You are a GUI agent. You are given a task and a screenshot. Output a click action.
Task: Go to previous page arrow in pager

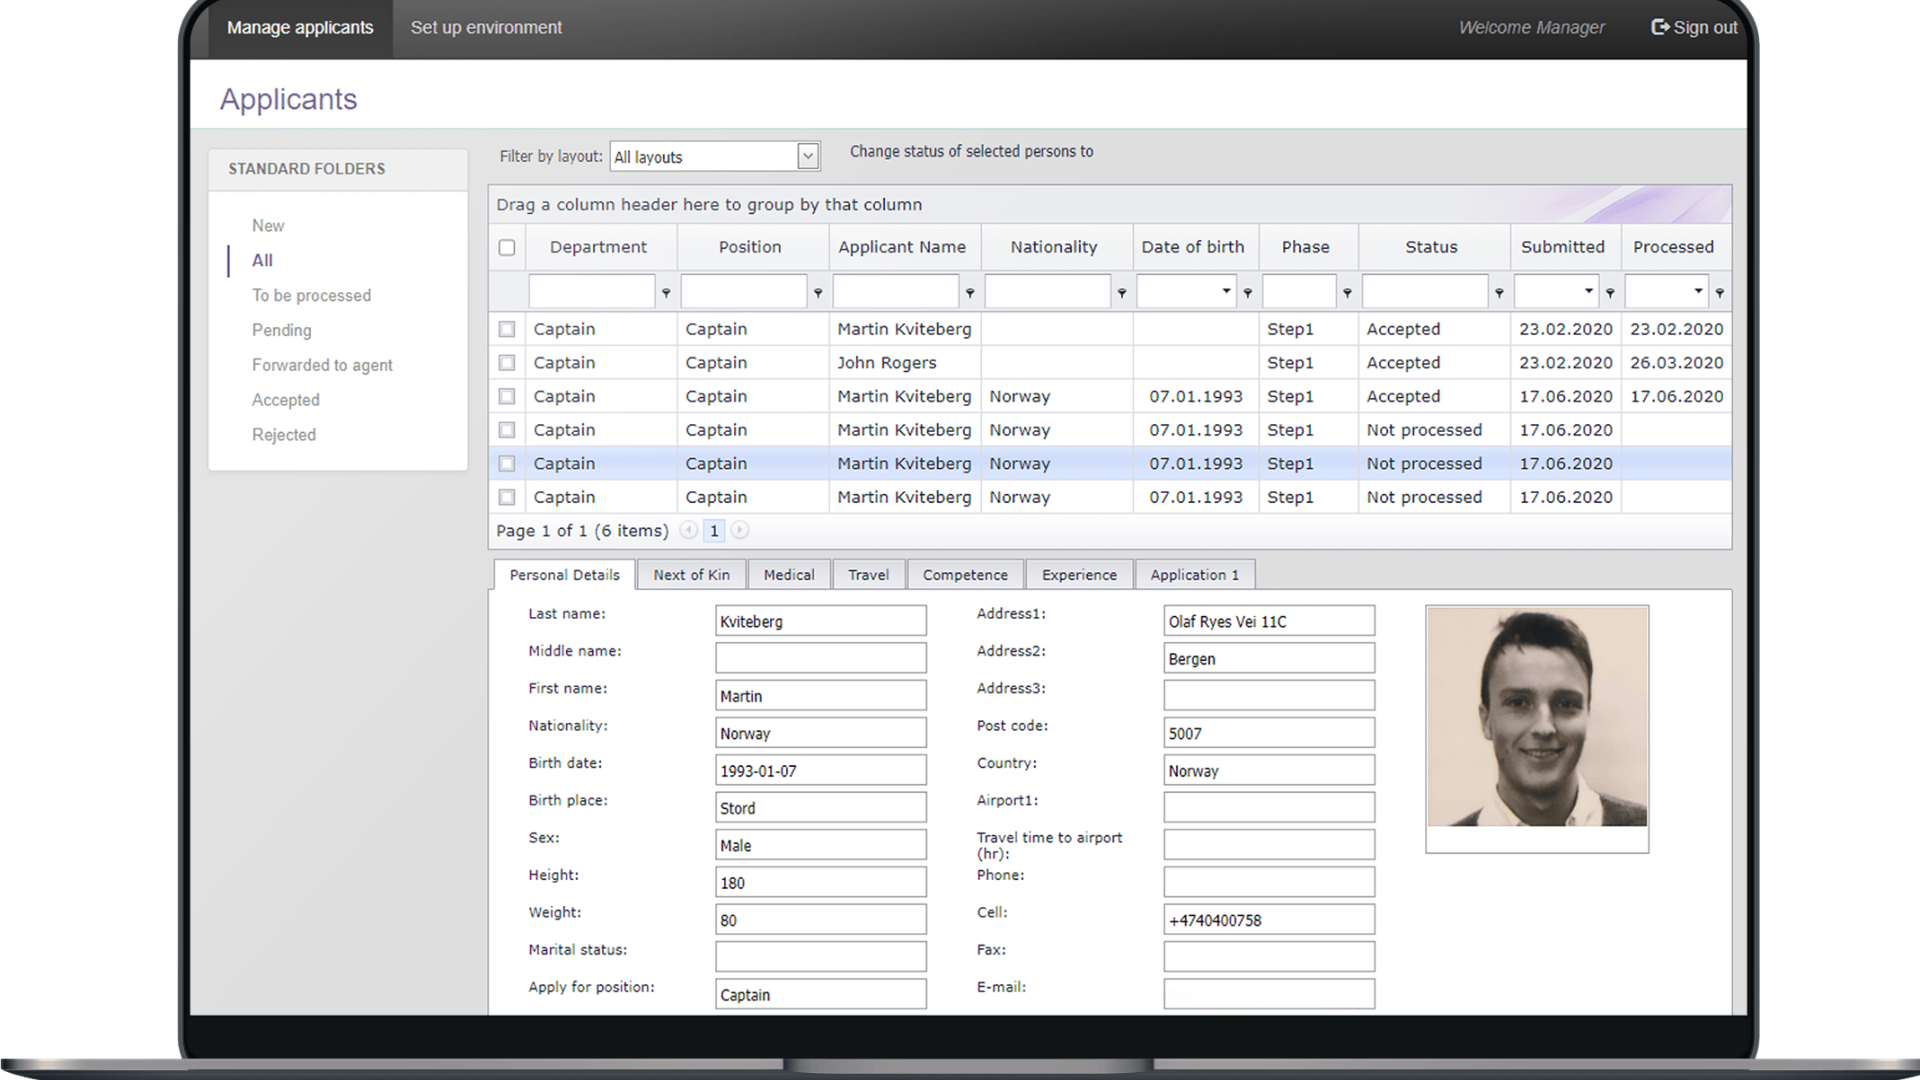pyautogui.click(x=688, y=530)
